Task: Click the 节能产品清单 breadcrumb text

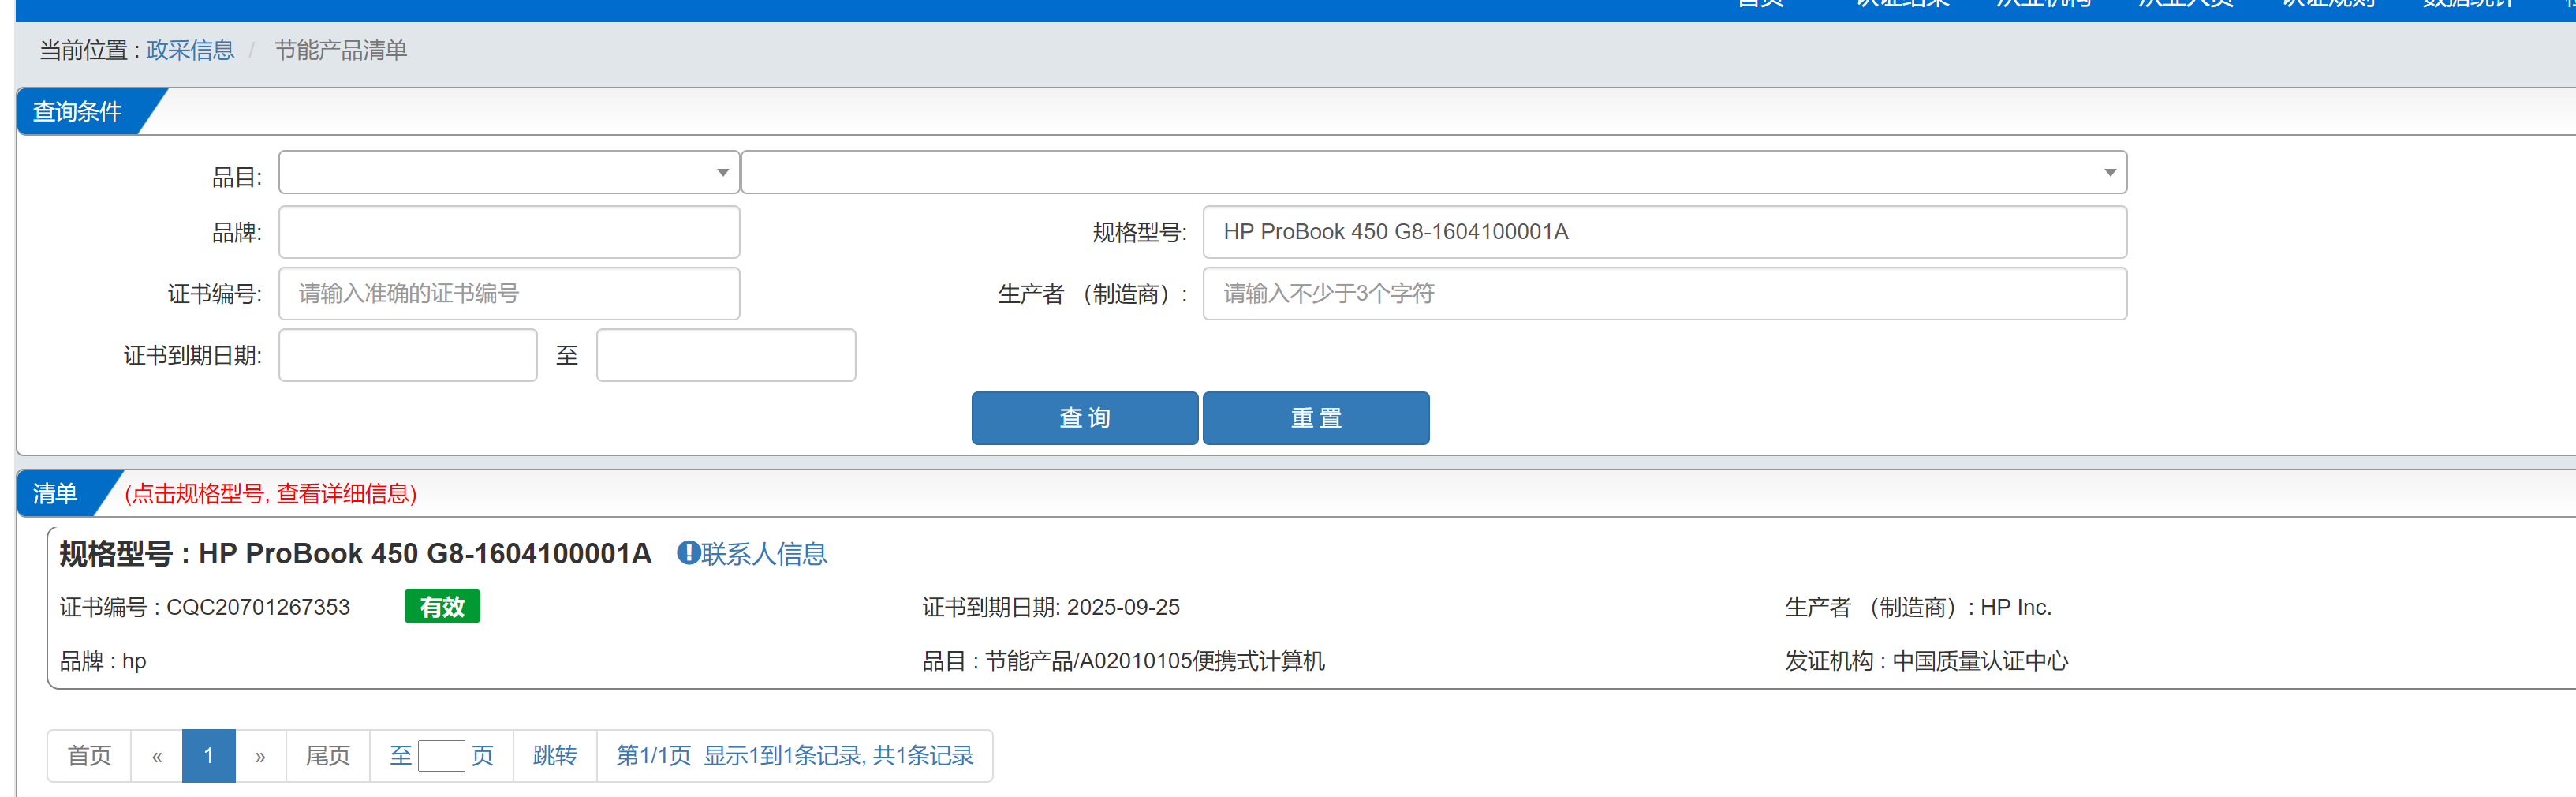Action: pos(341,50)
